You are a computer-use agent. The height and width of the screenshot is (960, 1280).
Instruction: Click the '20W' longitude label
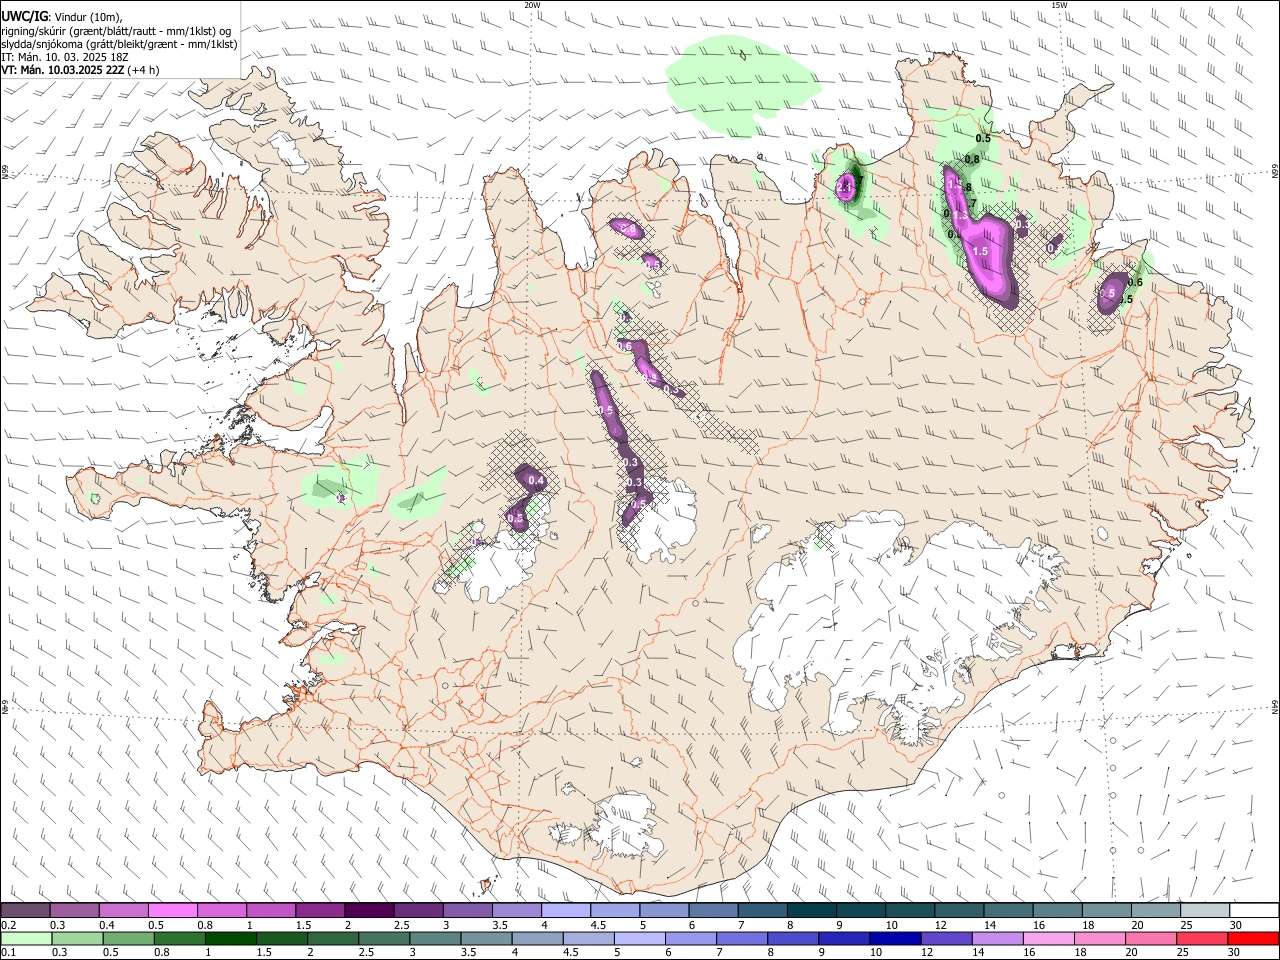[532, 5]
